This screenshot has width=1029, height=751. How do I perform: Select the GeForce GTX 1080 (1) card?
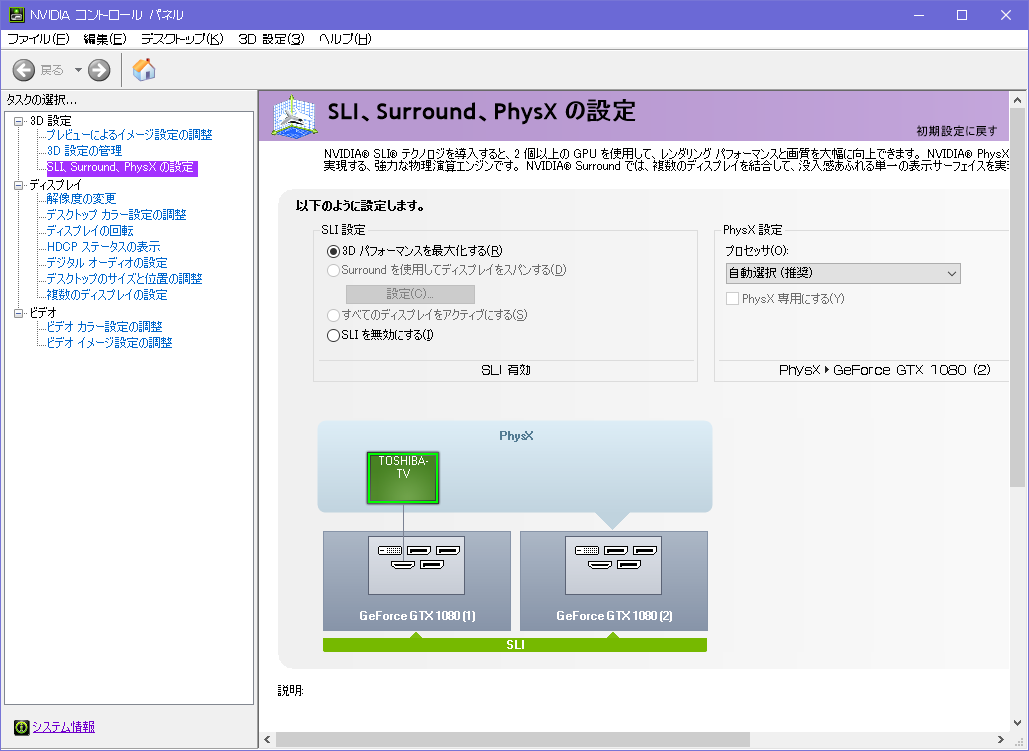417,581
